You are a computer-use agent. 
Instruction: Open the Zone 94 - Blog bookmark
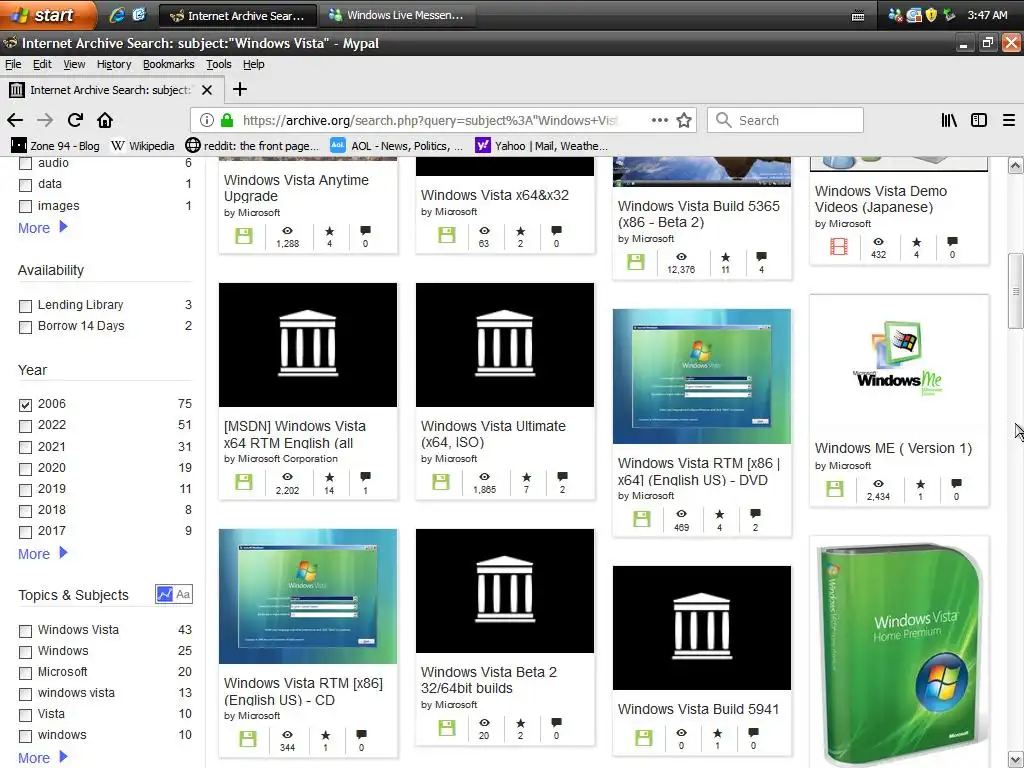[56, 146]
